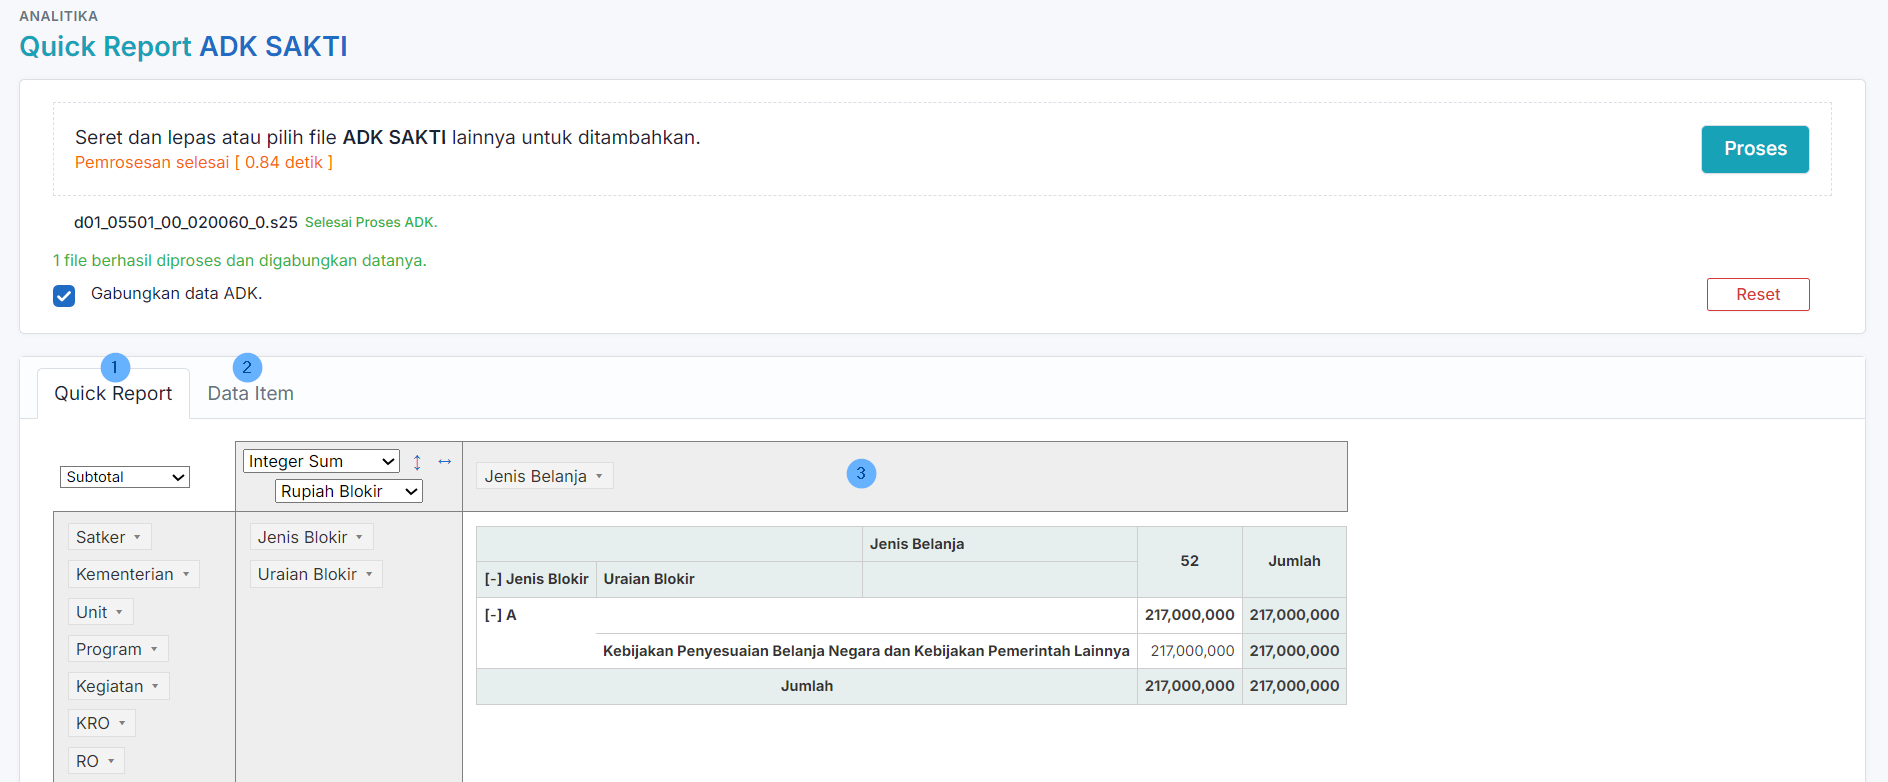1888x782 pixels.
Task: Click the horizontal sort order arrow icon
Action: click(x=445, y=461)
